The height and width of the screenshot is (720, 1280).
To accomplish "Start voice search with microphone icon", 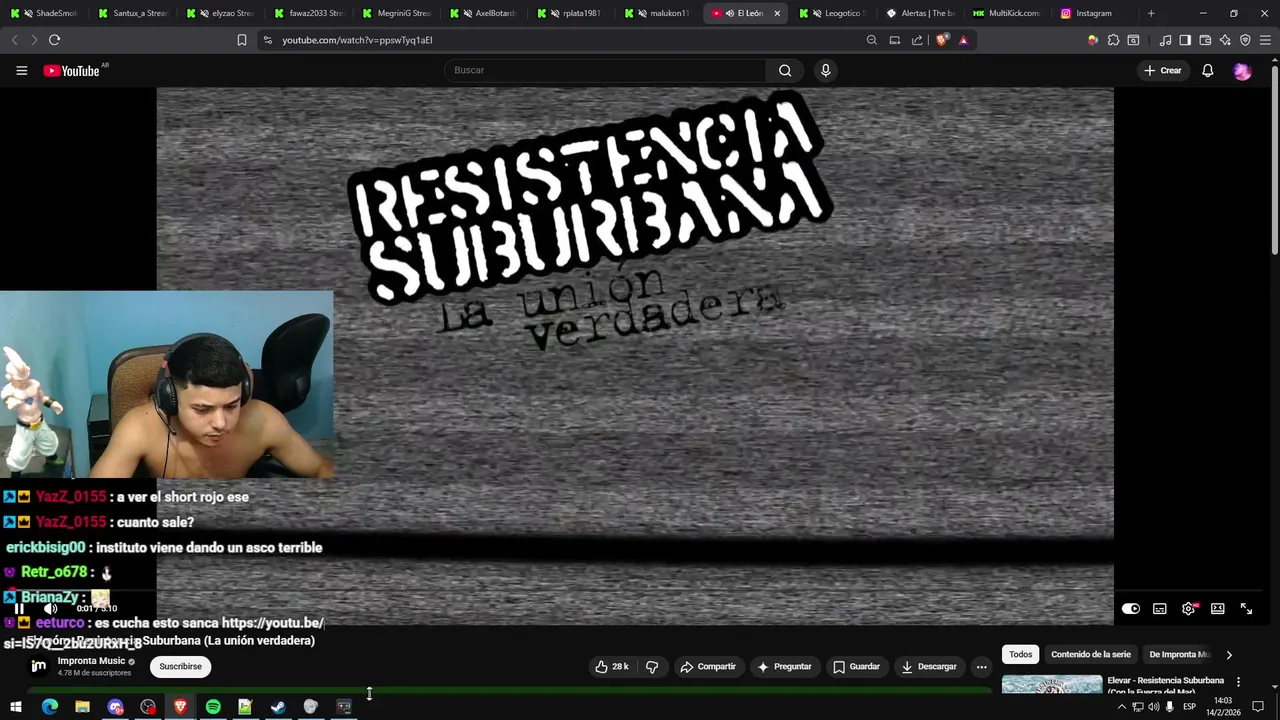I will (x=825, y=70).
